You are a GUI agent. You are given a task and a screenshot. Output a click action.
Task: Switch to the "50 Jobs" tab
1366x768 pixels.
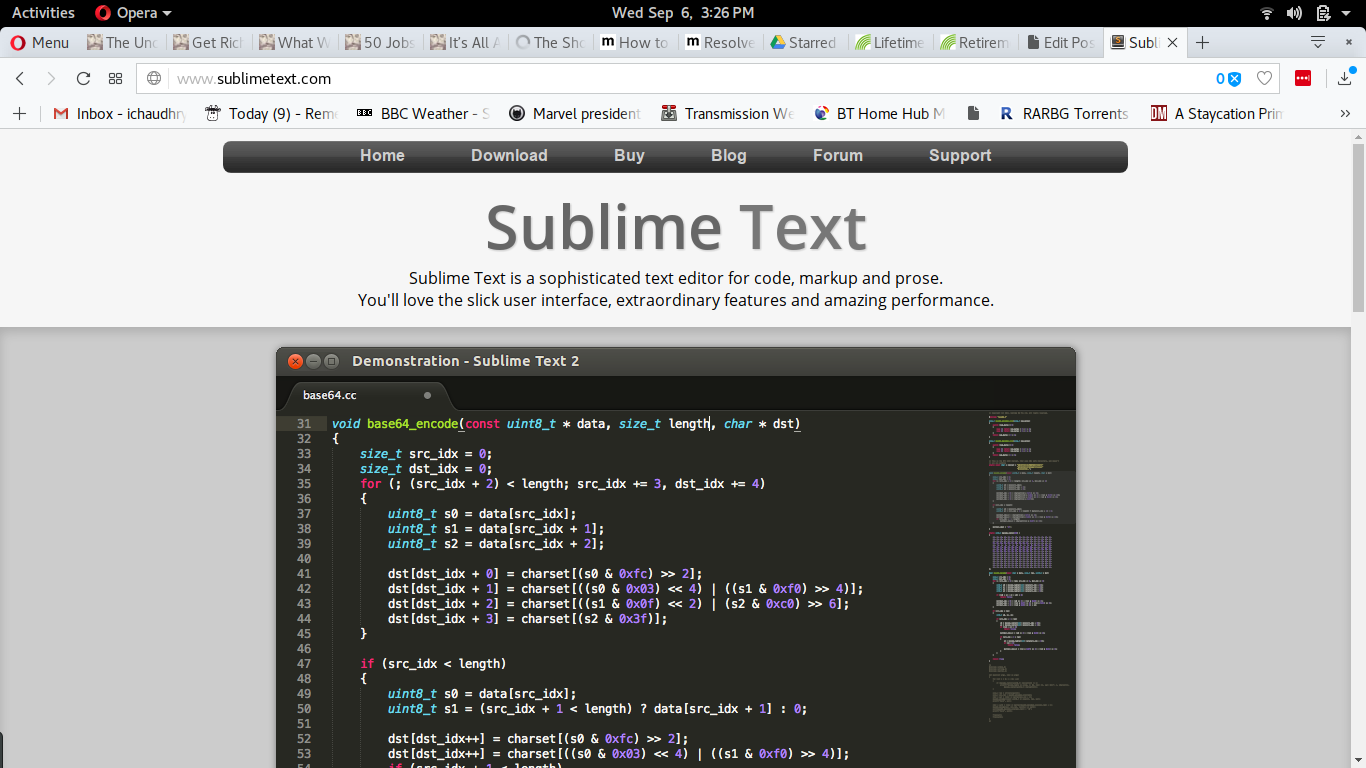click(x=379, y=42)
